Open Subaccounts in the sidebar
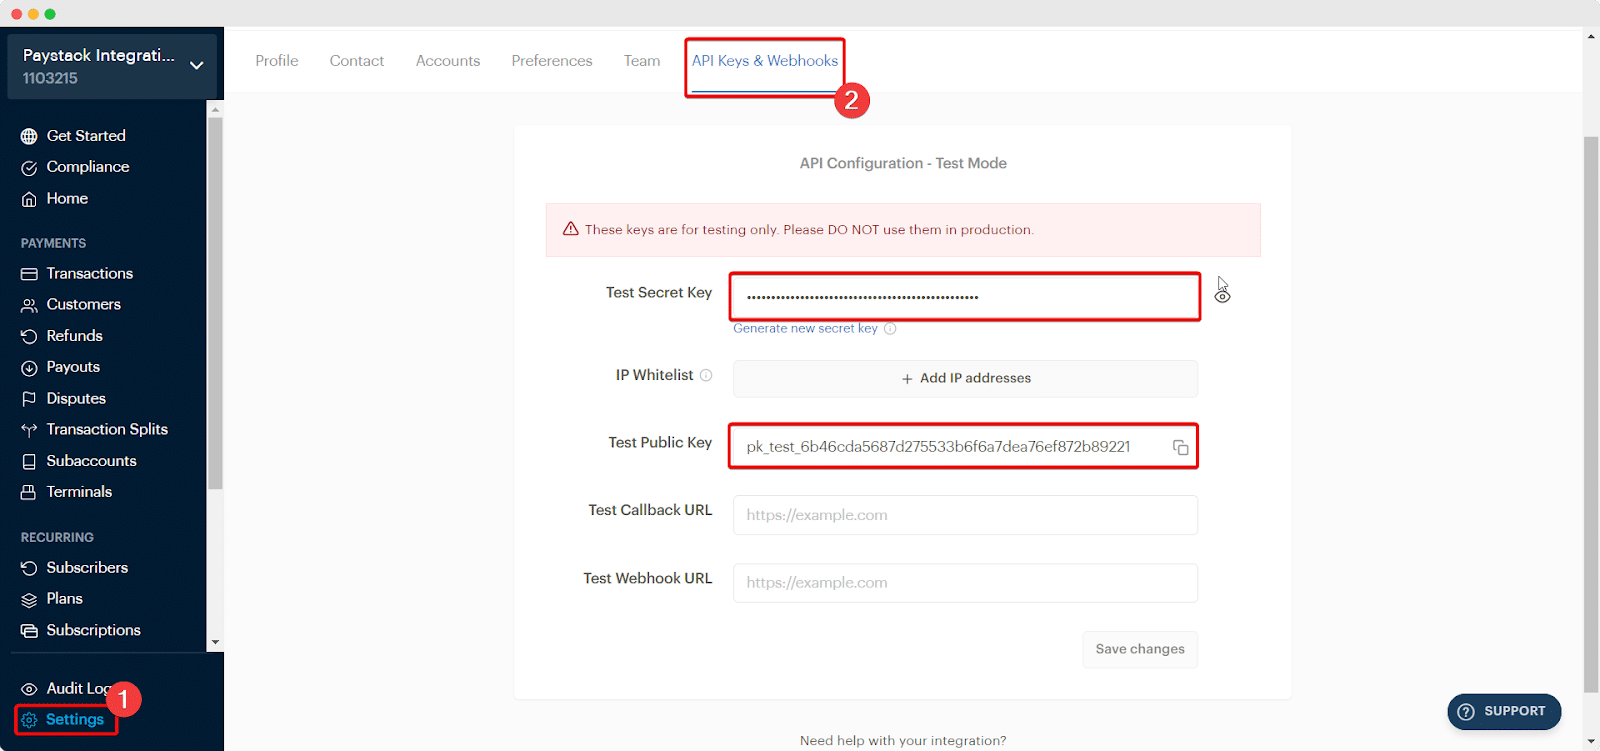This screenshot has height=751, width=1600. tap(91, 461)
